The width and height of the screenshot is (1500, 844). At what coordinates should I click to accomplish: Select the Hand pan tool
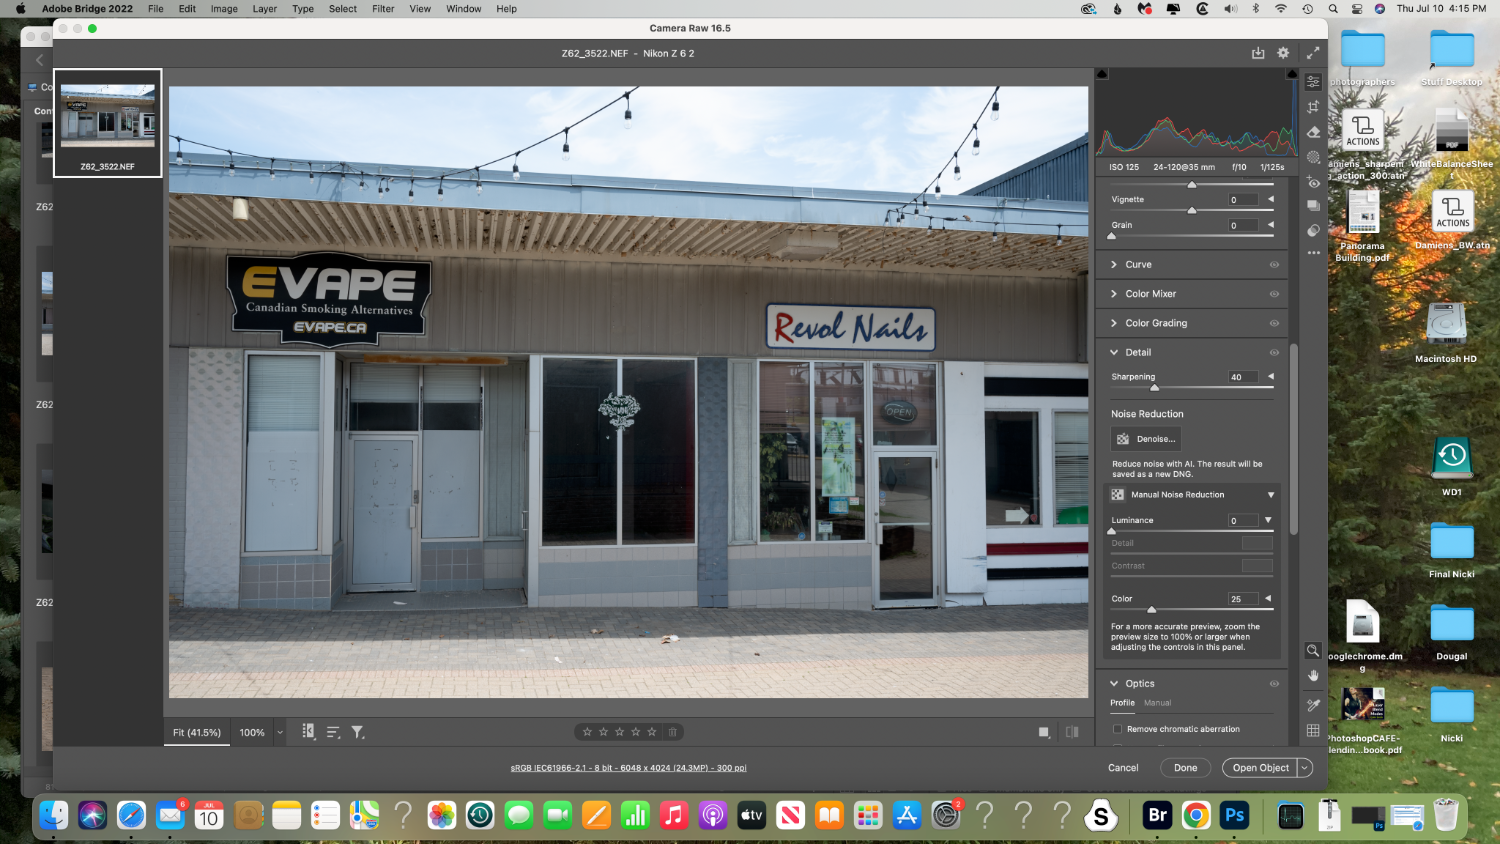click(1313, 676)
